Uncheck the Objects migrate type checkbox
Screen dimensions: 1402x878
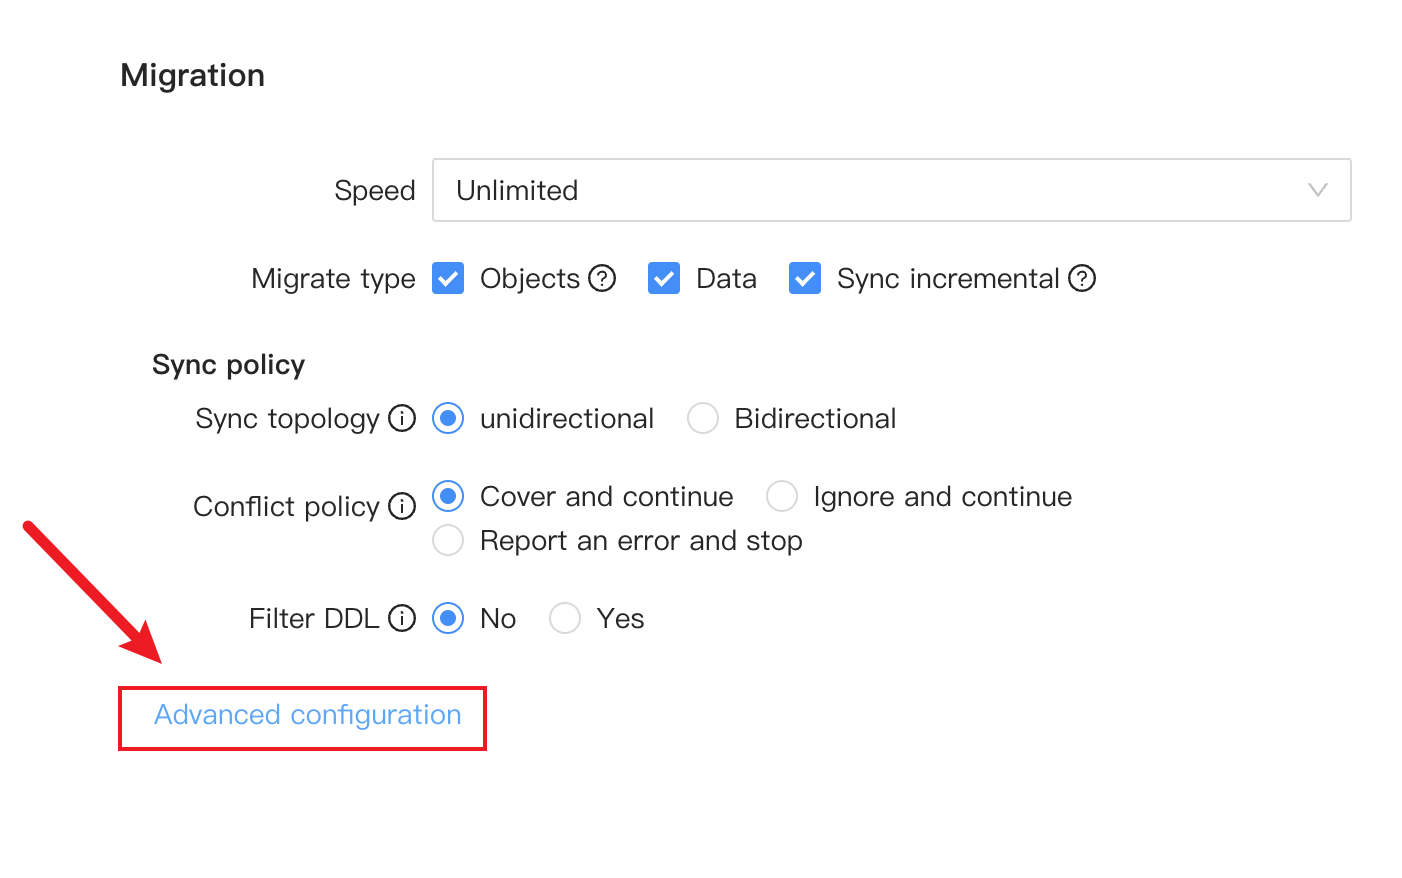click(448, 278)
